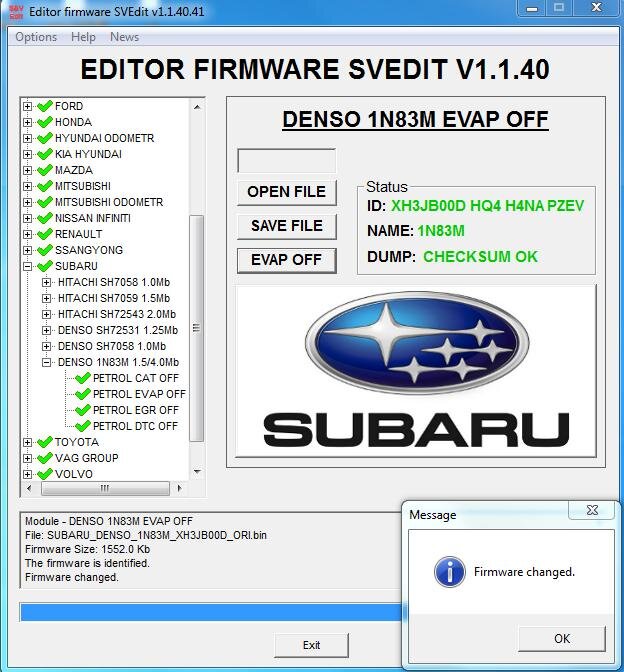Select PETROL EVAP OFF tree item
Screen dimensions: 624x672
139,394
